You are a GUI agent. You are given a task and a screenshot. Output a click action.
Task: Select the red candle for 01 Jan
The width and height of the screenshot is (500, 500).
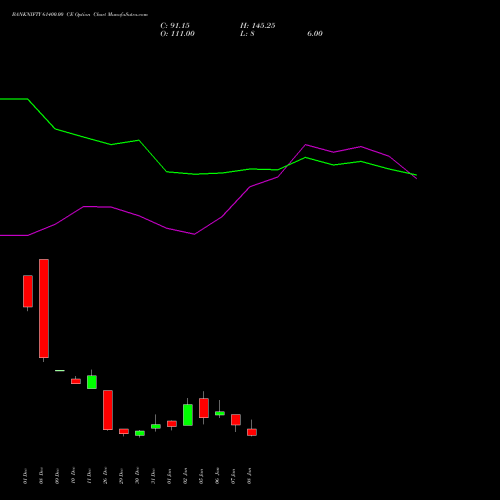tap(172, 424)
